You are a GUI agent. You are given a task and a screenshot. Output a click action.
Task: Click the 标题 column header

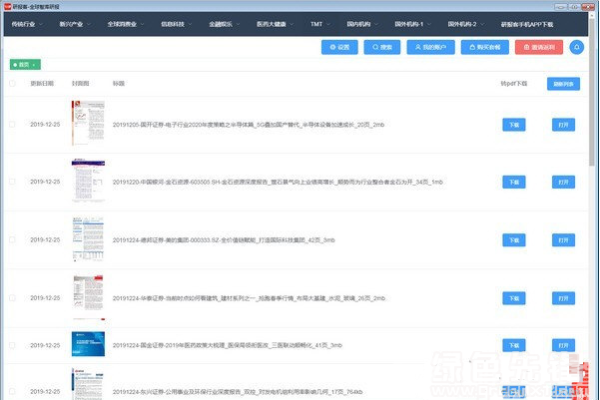click(119, 83)
